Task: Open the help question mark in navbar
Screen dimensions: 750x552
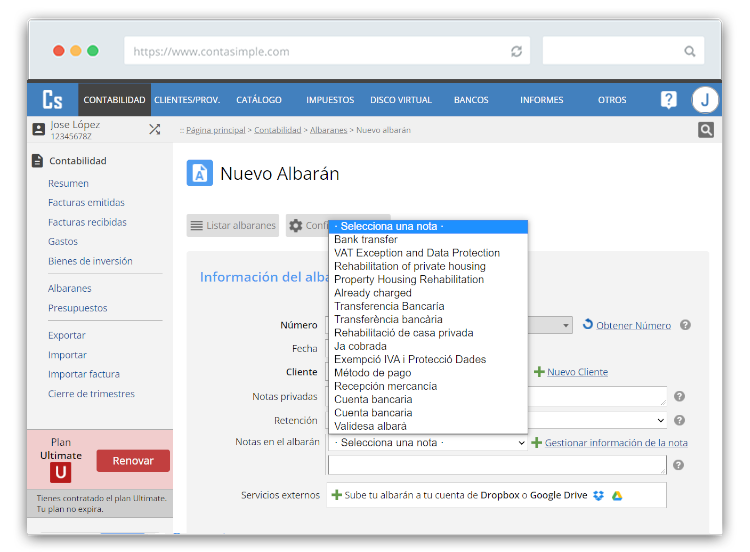Action: click(669, 100)
